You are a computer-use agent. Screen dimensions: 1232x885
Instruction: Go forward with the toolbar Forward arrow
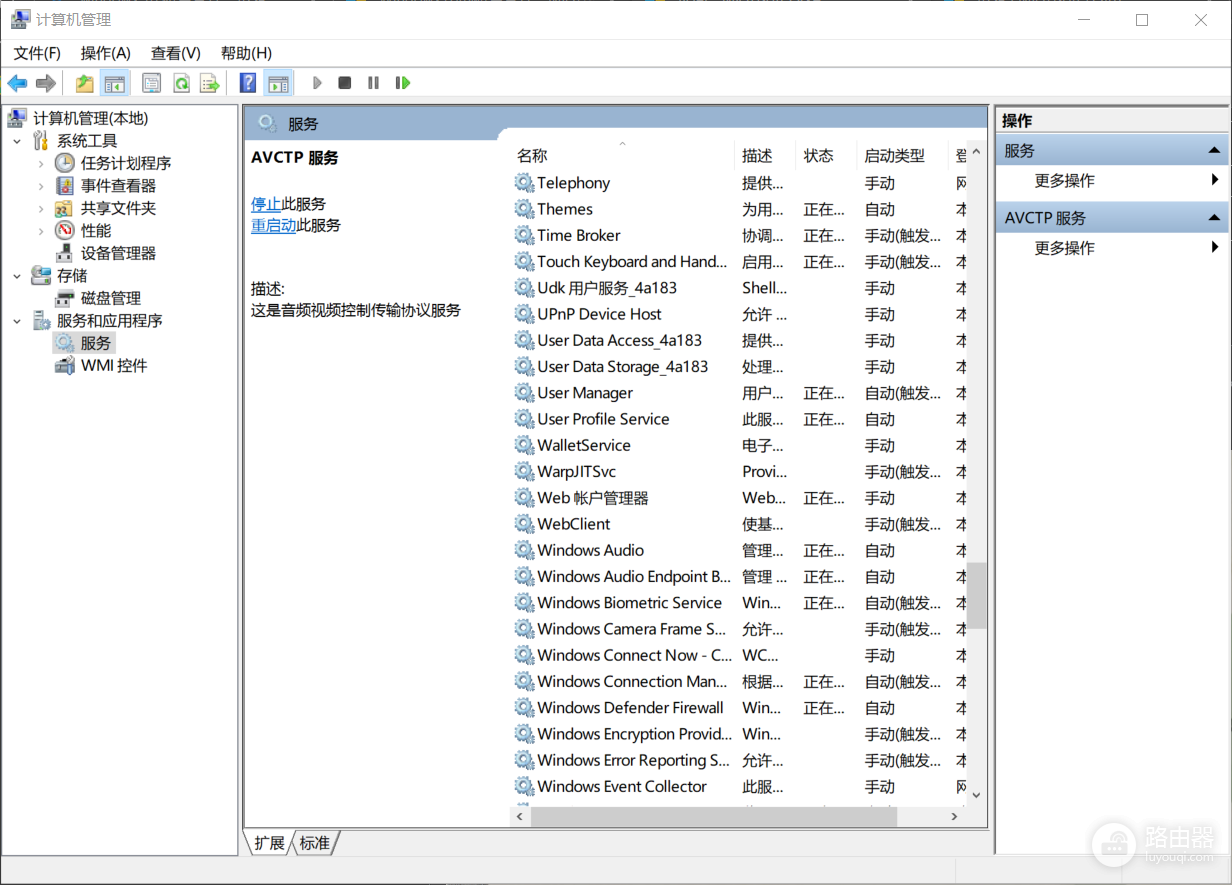pos(45,83)
